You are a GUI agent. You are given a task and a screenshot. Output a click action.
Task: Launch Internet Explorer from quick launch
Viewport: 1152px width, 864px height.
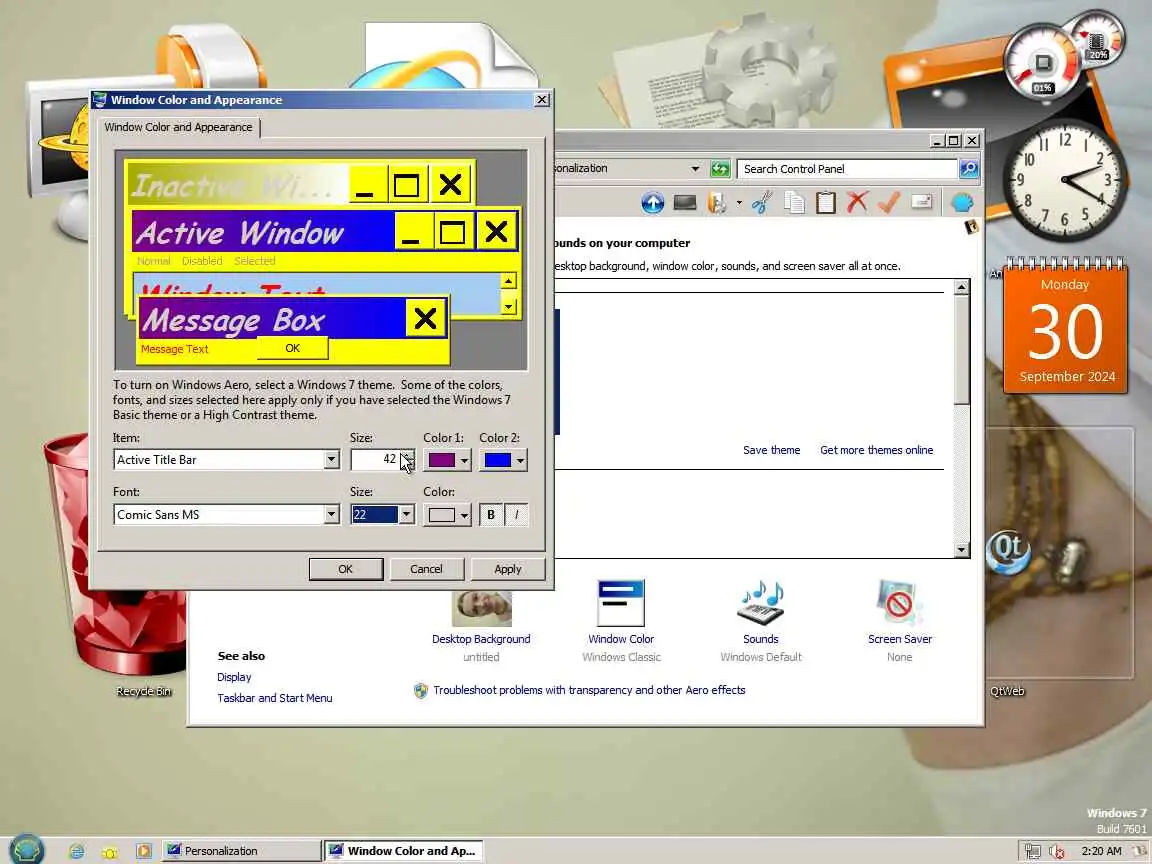coord(76,852)
